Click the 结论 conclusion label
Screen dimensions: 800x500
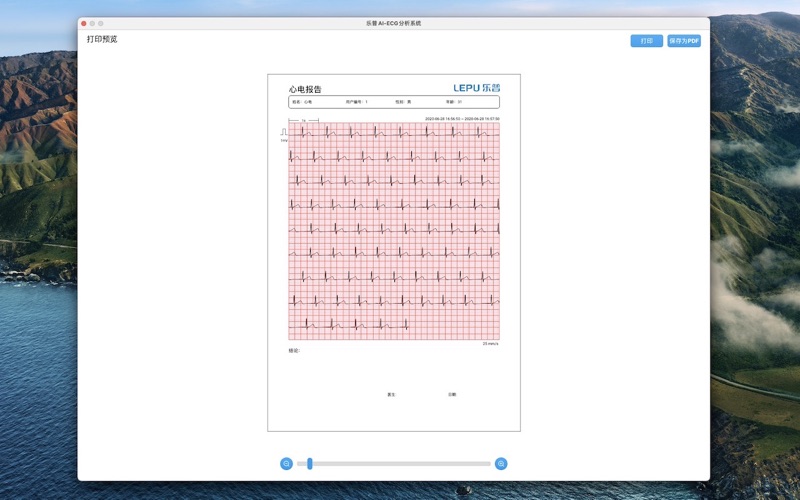[x=294, y=350]
